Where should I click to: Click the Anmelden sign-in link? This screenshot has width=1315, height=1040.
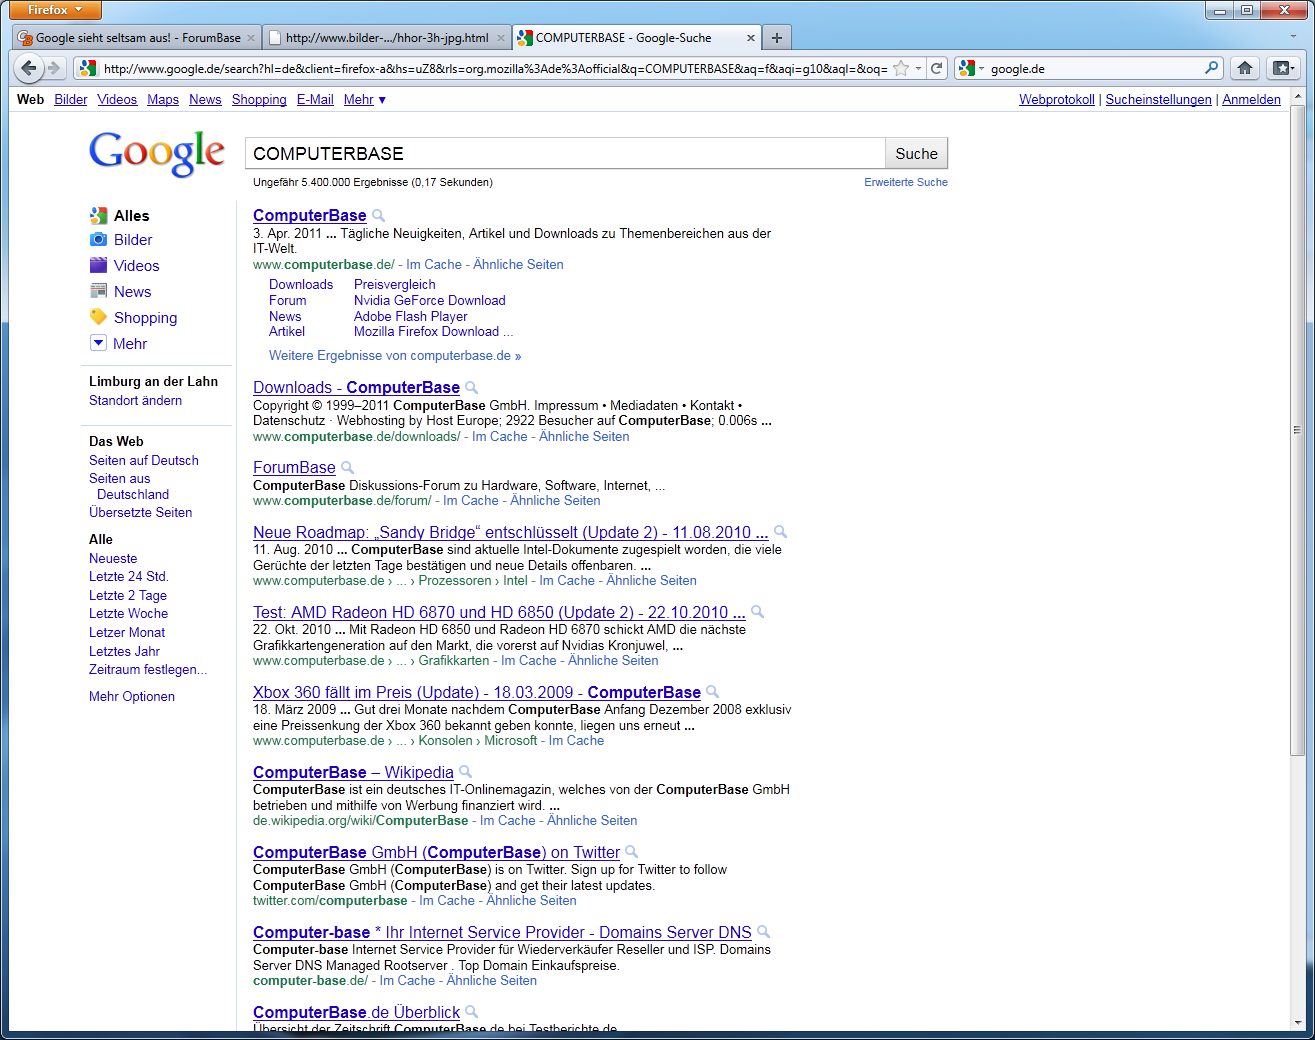(x=1251, y=100)
